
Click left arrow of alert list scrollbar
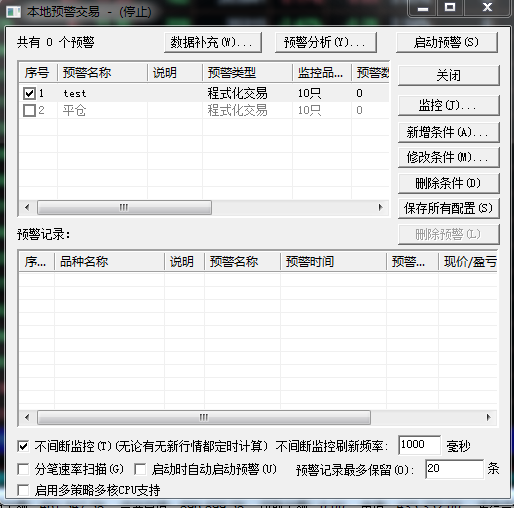[x=27, y=207]
